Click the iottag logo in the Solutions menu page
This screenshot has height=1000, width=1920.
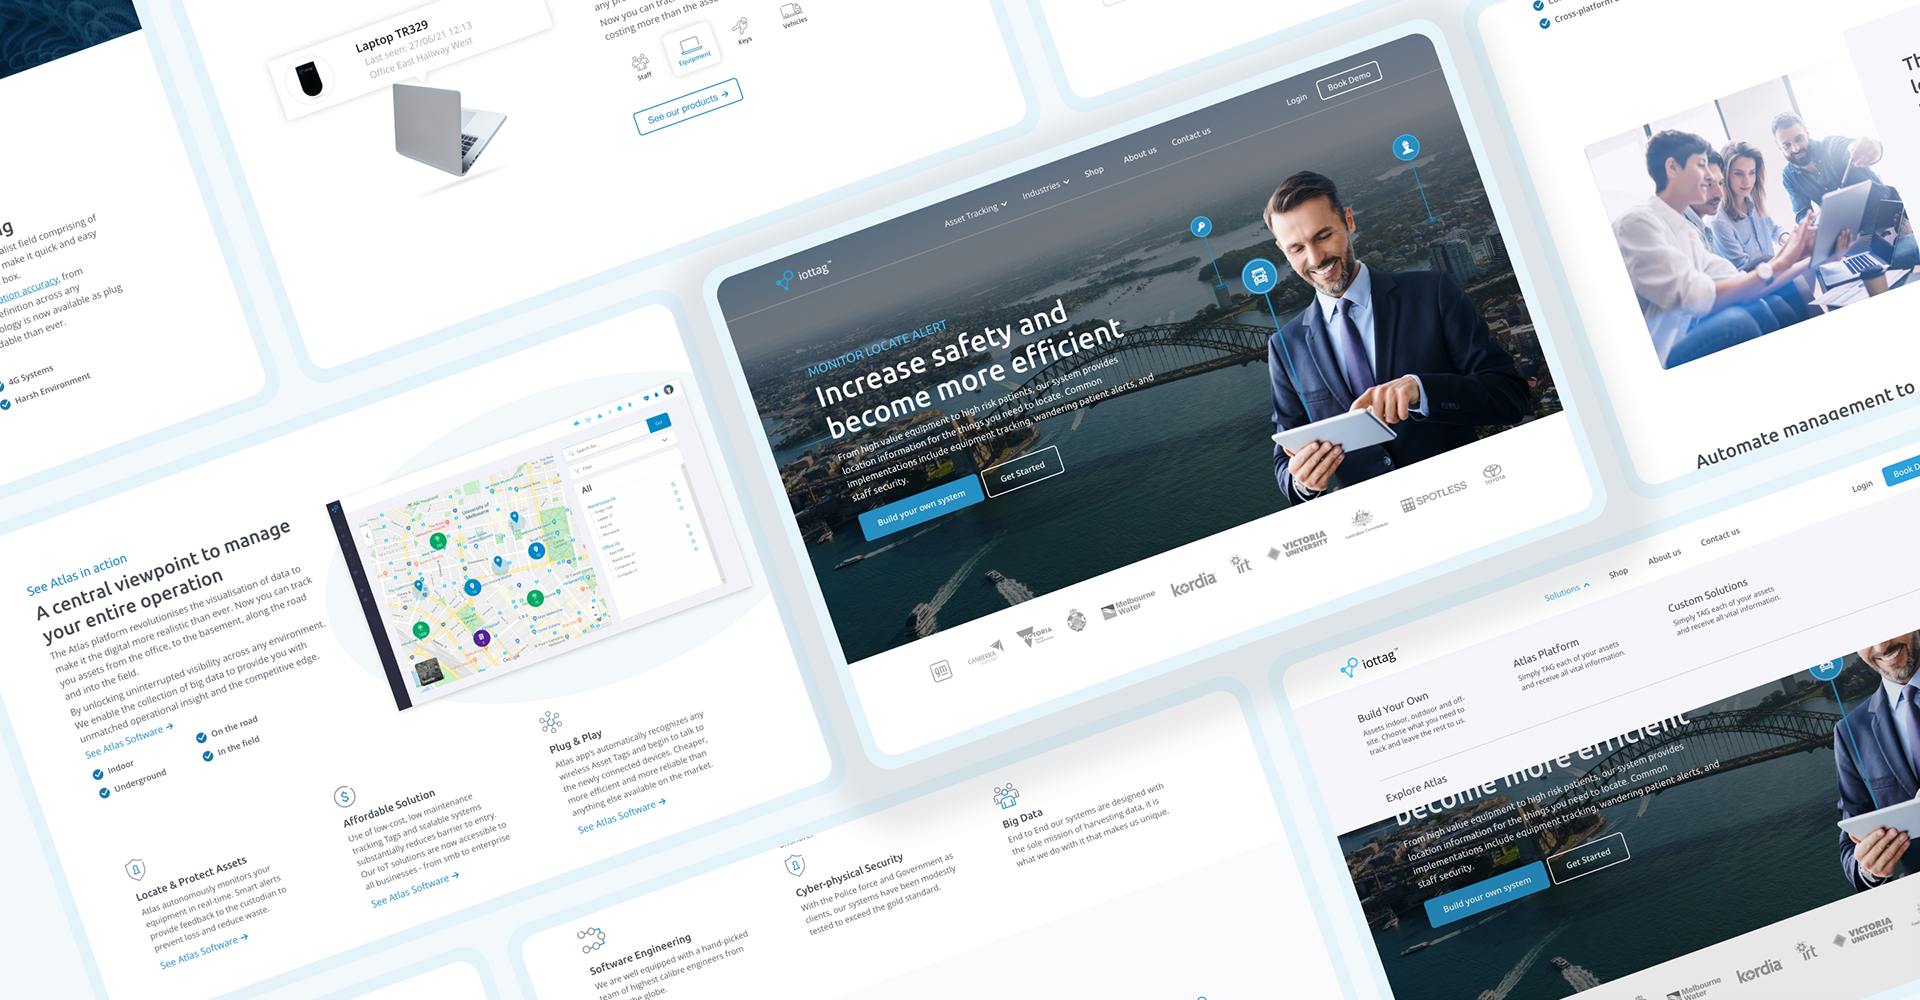tap(1369, 662)
